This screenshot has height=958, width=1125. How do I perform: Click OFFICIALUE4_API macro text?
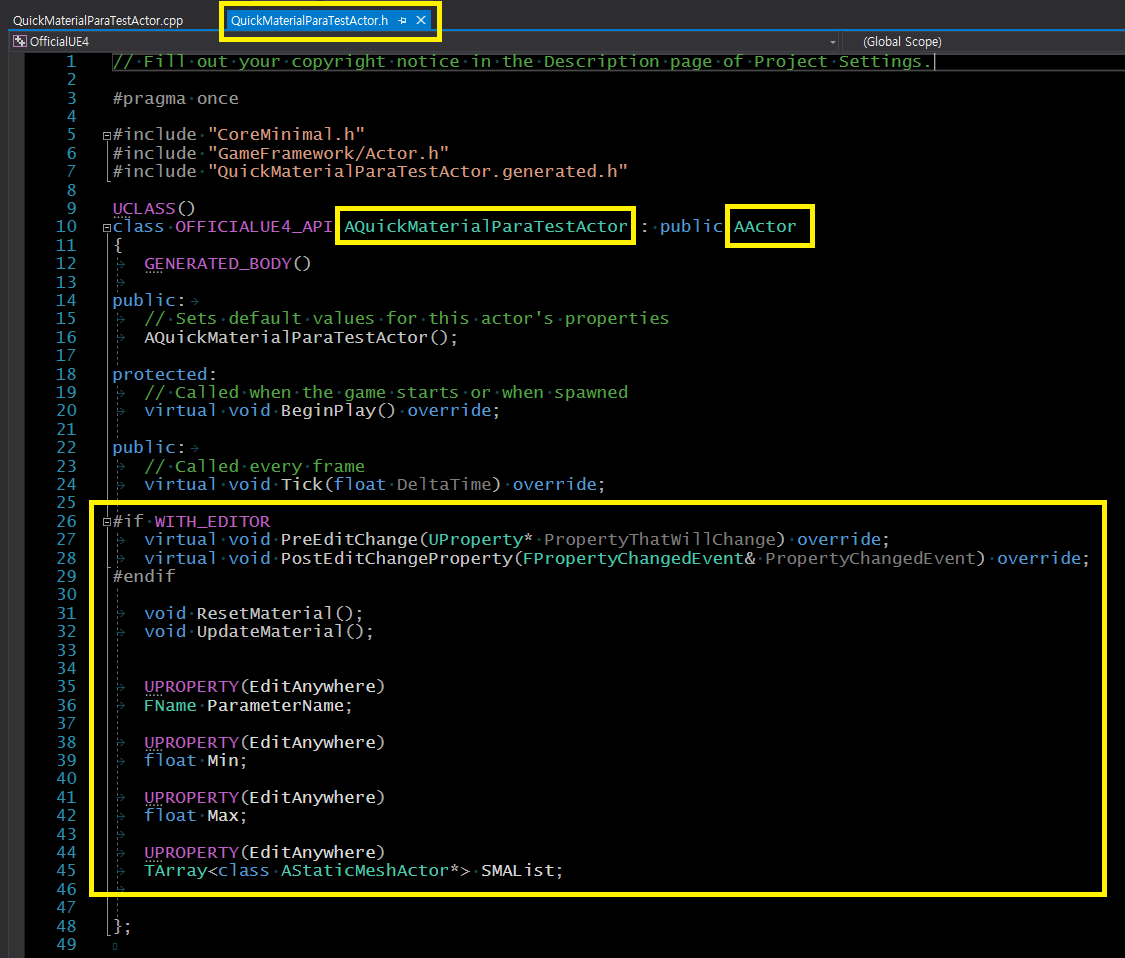(253, 226)
